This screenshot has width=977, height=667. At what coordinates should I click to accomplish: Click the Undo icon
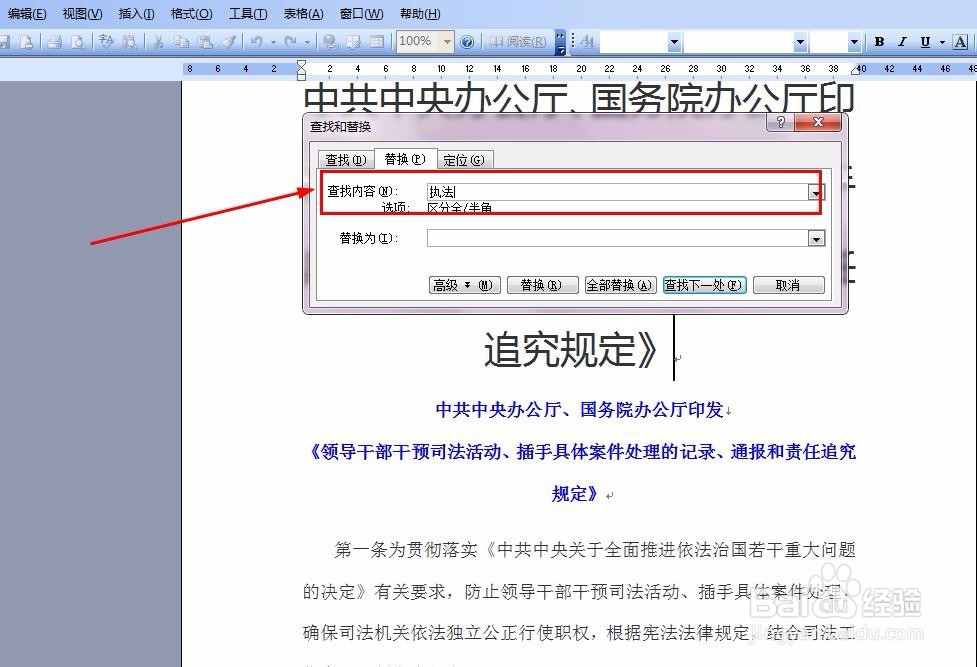[257, 42]
